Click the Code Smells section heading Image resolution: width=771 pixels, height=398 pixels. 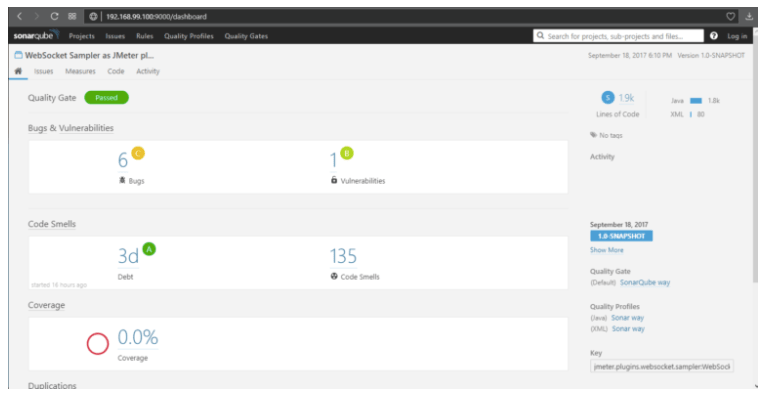(x=52, y=224)
